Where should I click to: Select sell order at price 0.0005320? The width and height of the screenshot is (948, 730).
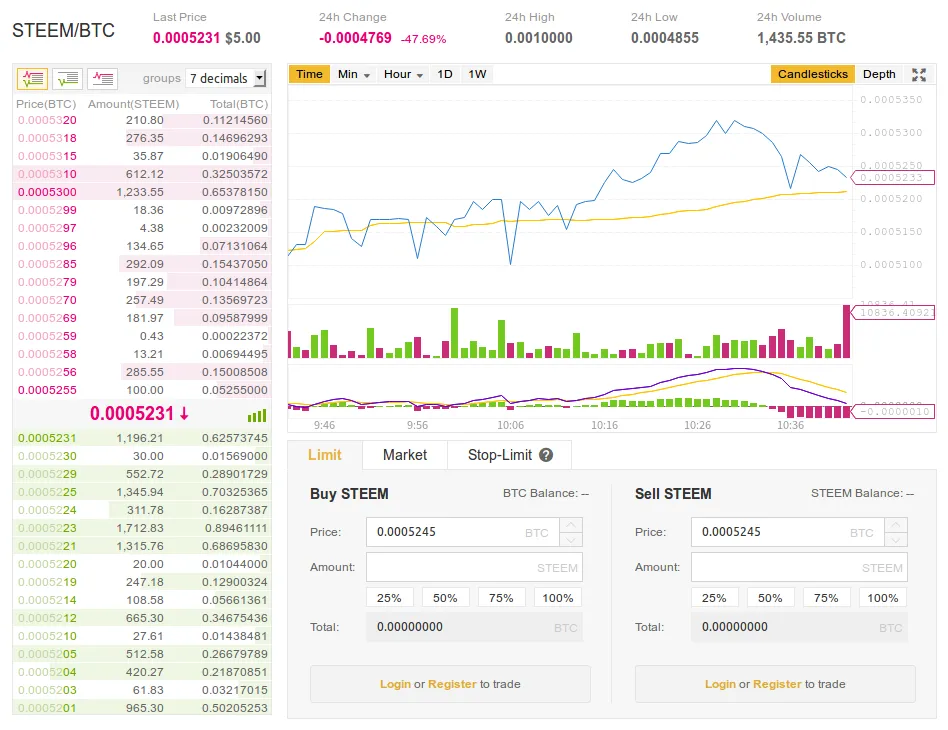[142, 120]
